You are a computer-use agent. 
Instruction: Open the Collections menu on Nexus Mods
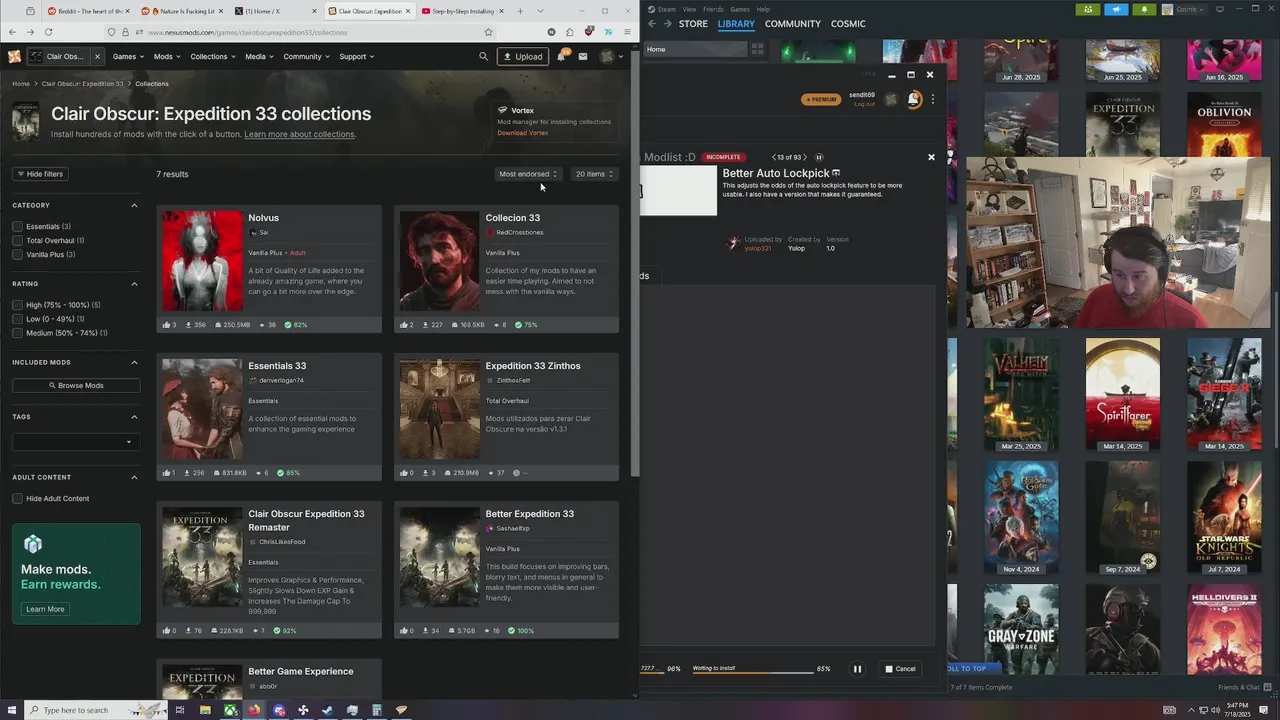213,56
